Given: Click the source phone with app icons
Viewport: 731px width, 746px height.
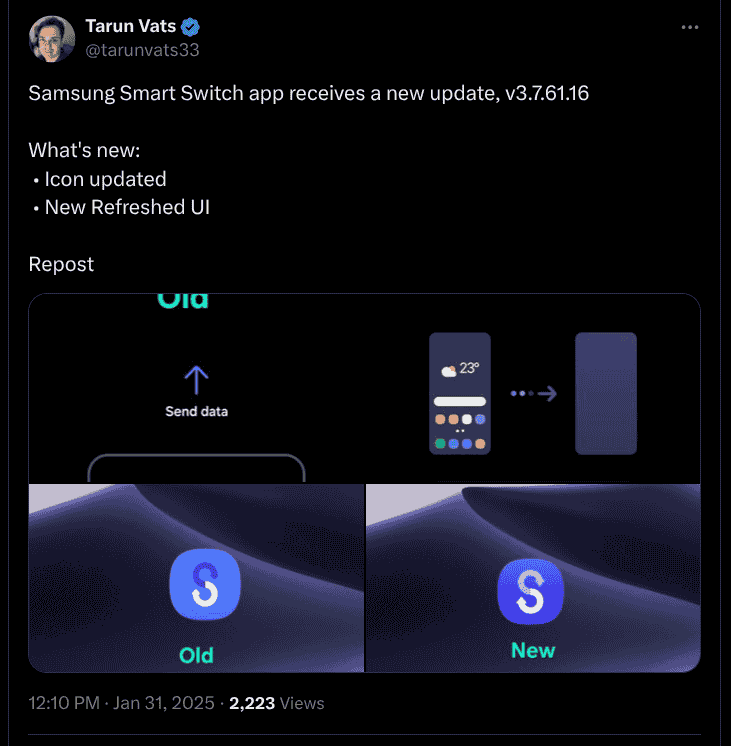Looking at the screenshot, I should click(x=460, y=393).
